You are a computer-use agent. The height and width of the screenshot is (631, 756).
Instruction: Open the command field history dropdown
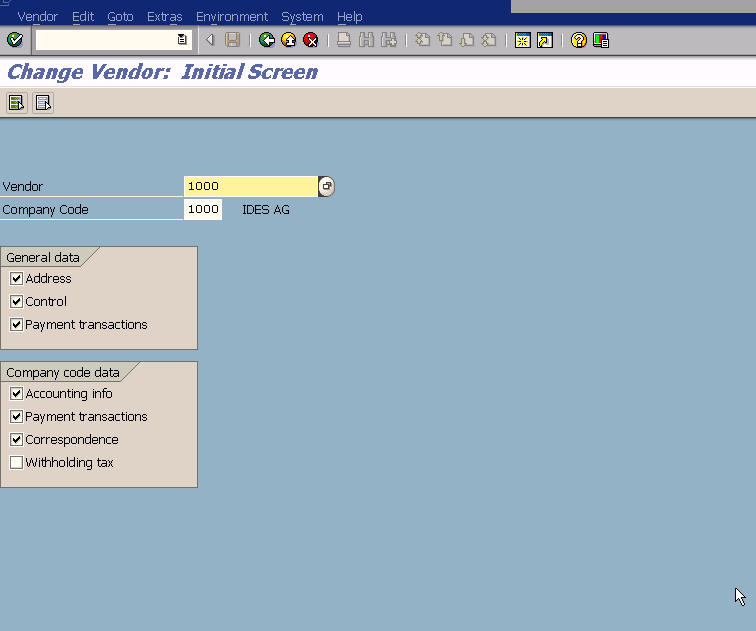182,40
